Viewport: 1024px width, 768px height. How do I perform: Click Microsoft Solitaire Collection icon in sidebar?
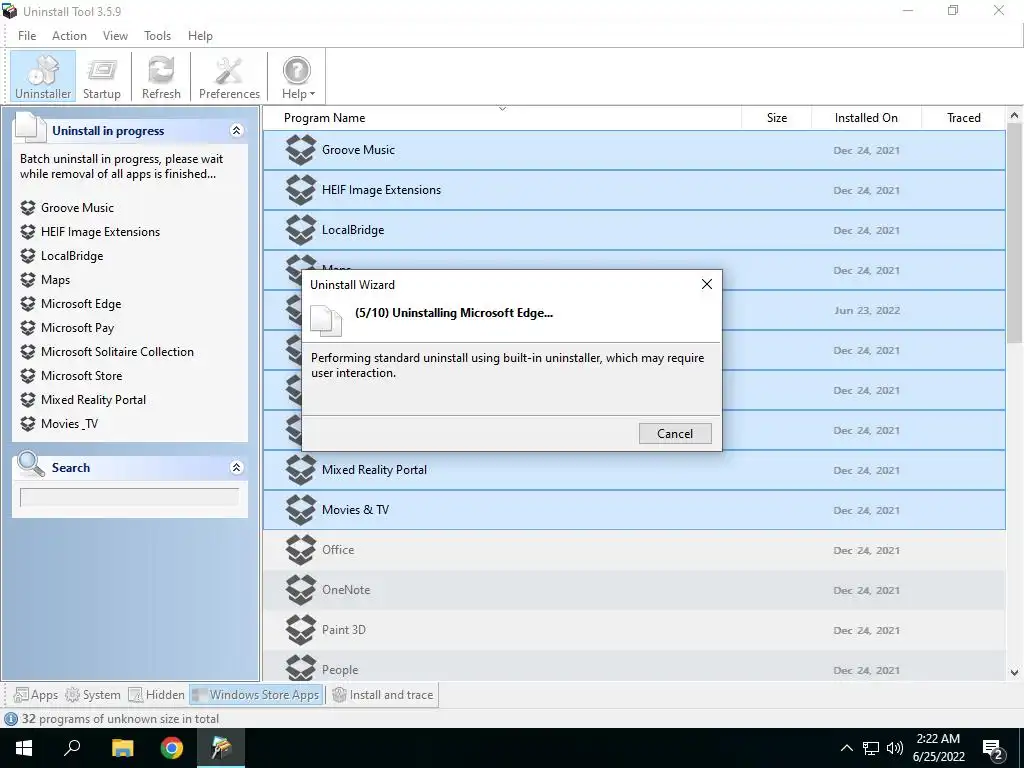click(27, 352)
